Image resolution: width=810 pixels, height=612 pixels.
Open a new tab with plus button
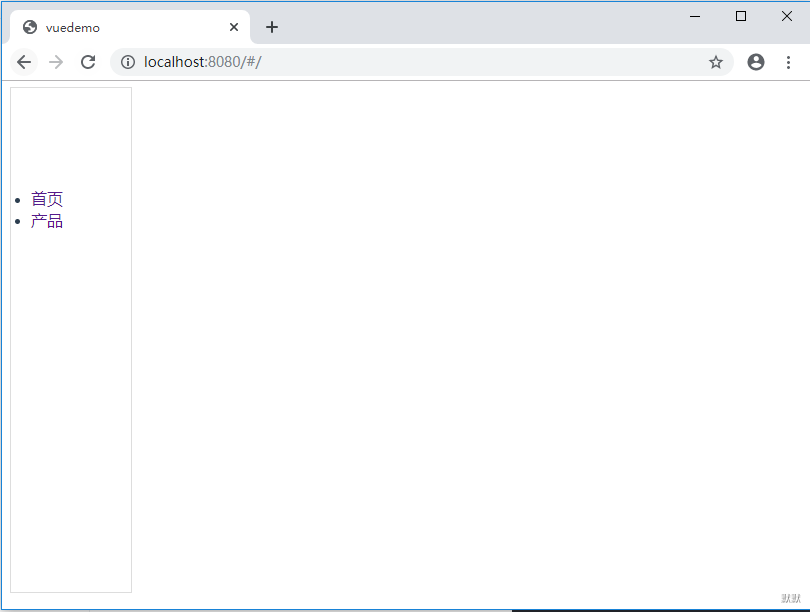point(272,27)
